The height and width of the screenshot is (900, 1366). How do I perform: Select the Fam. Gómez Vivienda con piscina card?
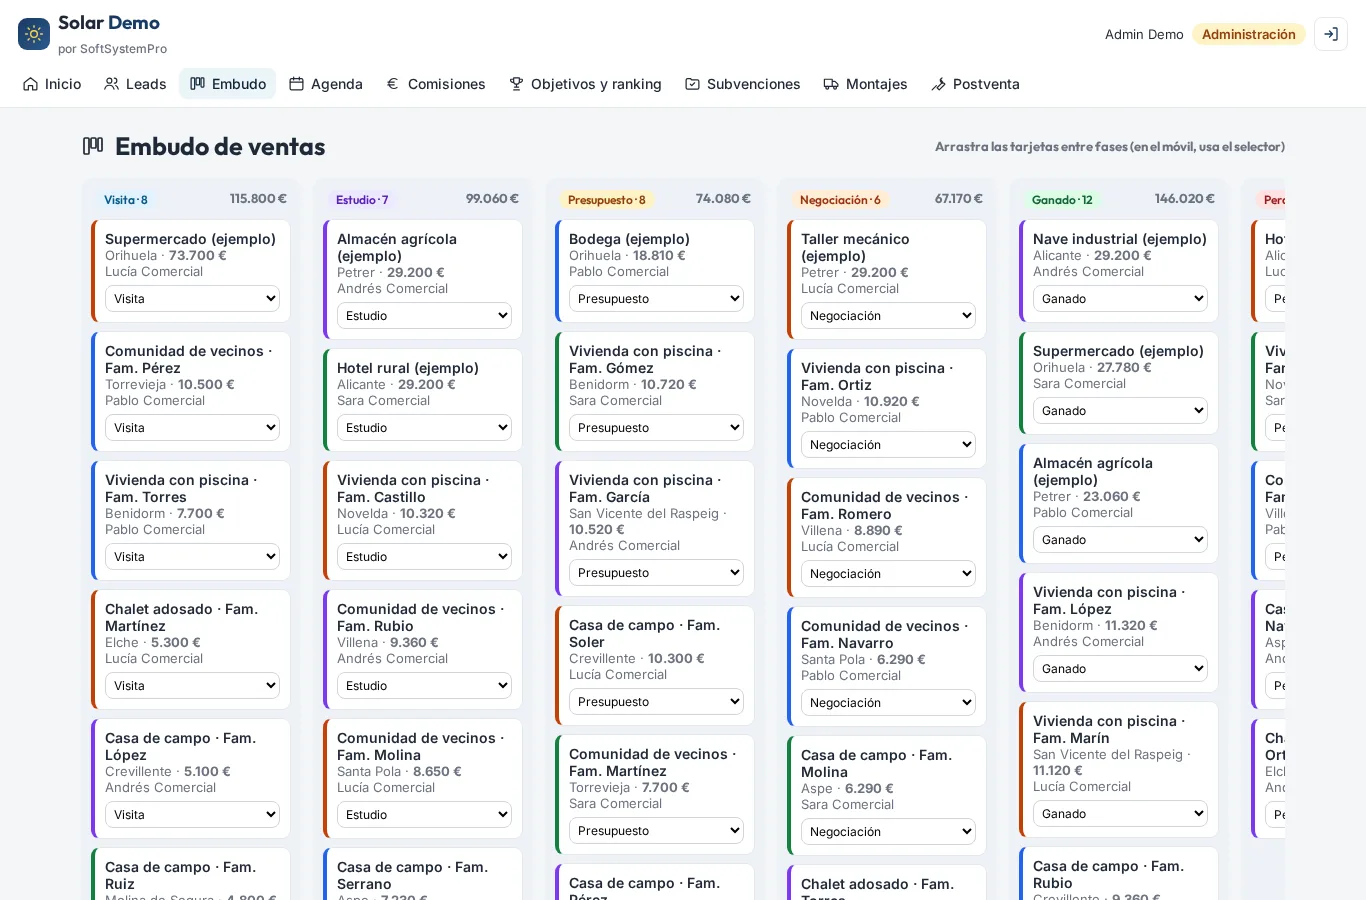point(655,392)
